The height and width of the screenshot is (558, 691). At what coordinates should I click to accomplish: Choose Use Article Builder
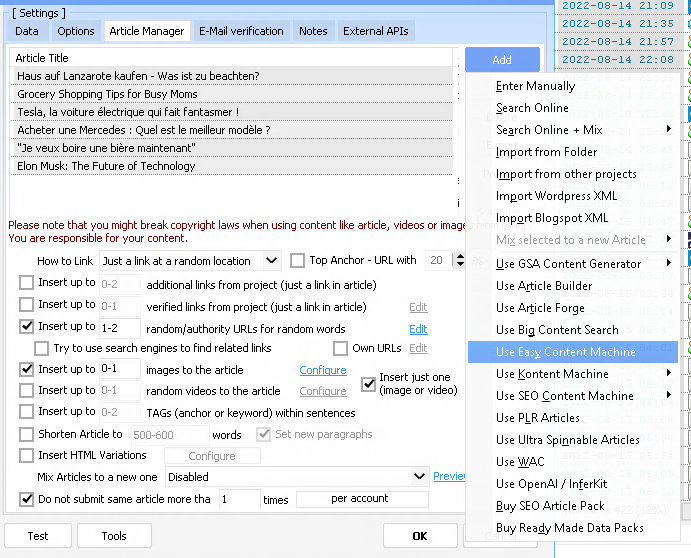pos(544,286)
